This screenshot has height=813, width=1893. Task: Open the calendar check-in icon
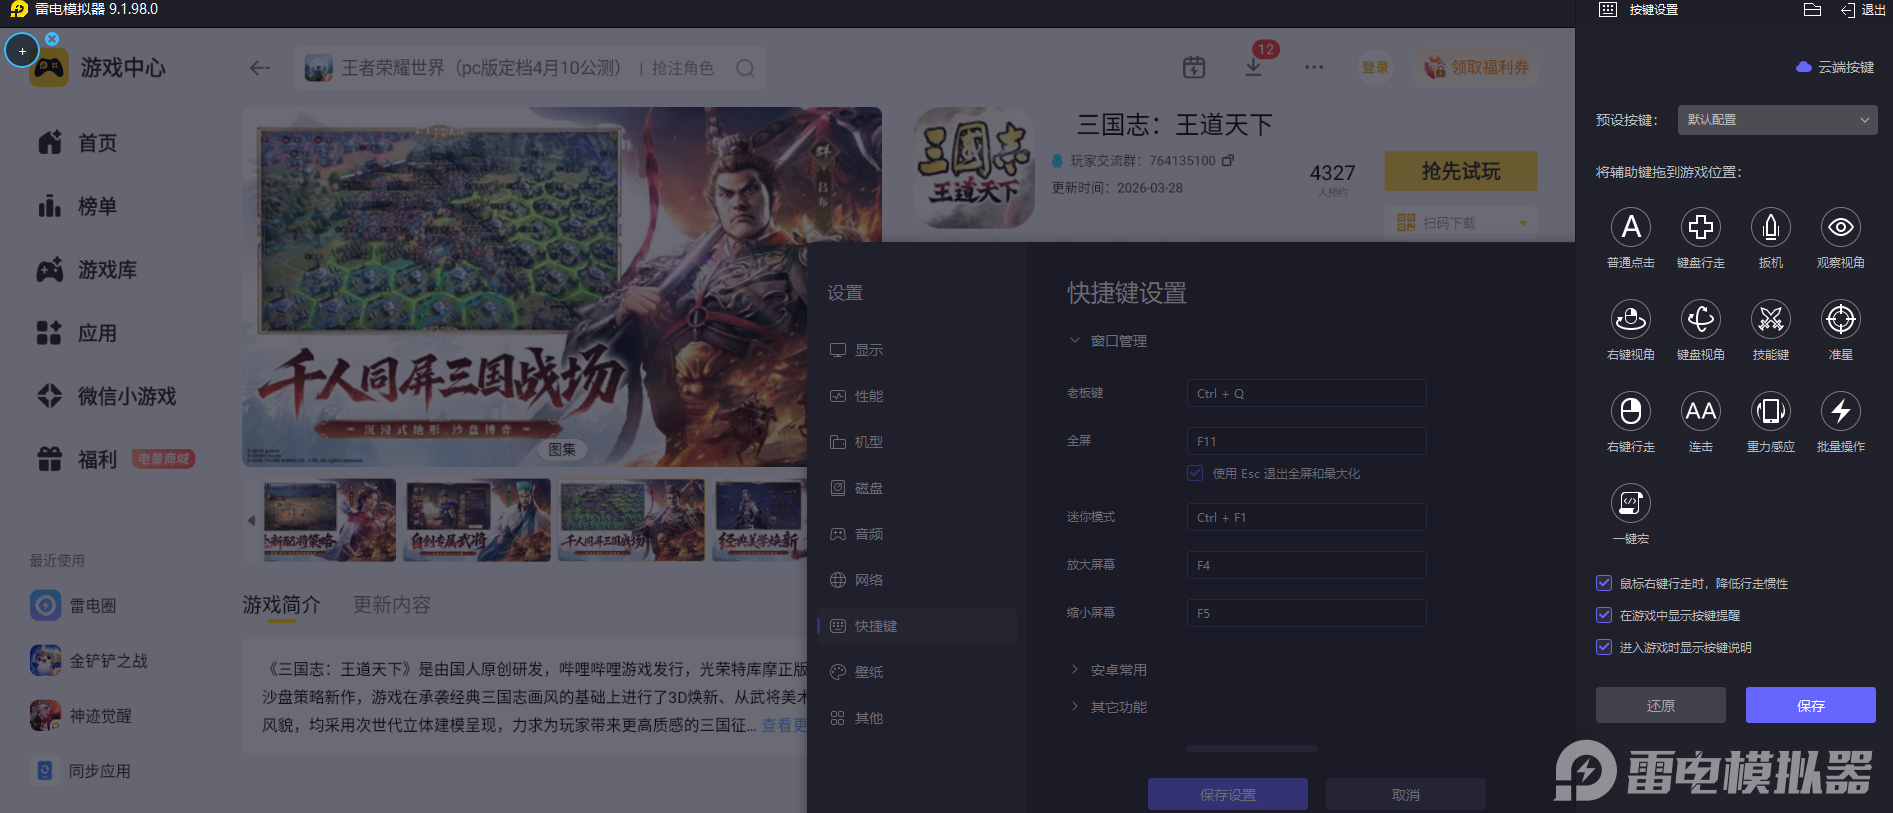tap(1194, 67)
